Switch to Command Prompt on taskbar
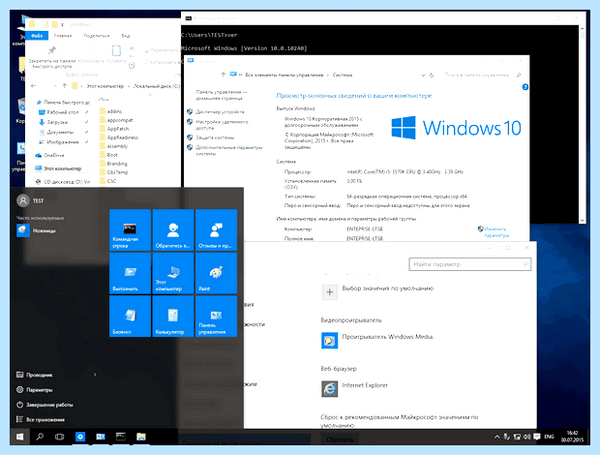Image resolution: width=600 pixels, height=455 pixels. coord(121,437)
